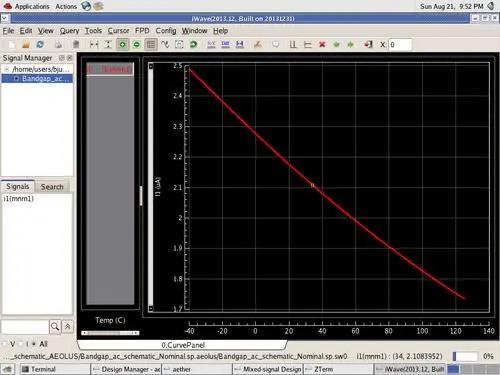The height and width of the screenshot is (375, 500).
Task: Click the double-chevron collapse button beside search
Action: 68,327
